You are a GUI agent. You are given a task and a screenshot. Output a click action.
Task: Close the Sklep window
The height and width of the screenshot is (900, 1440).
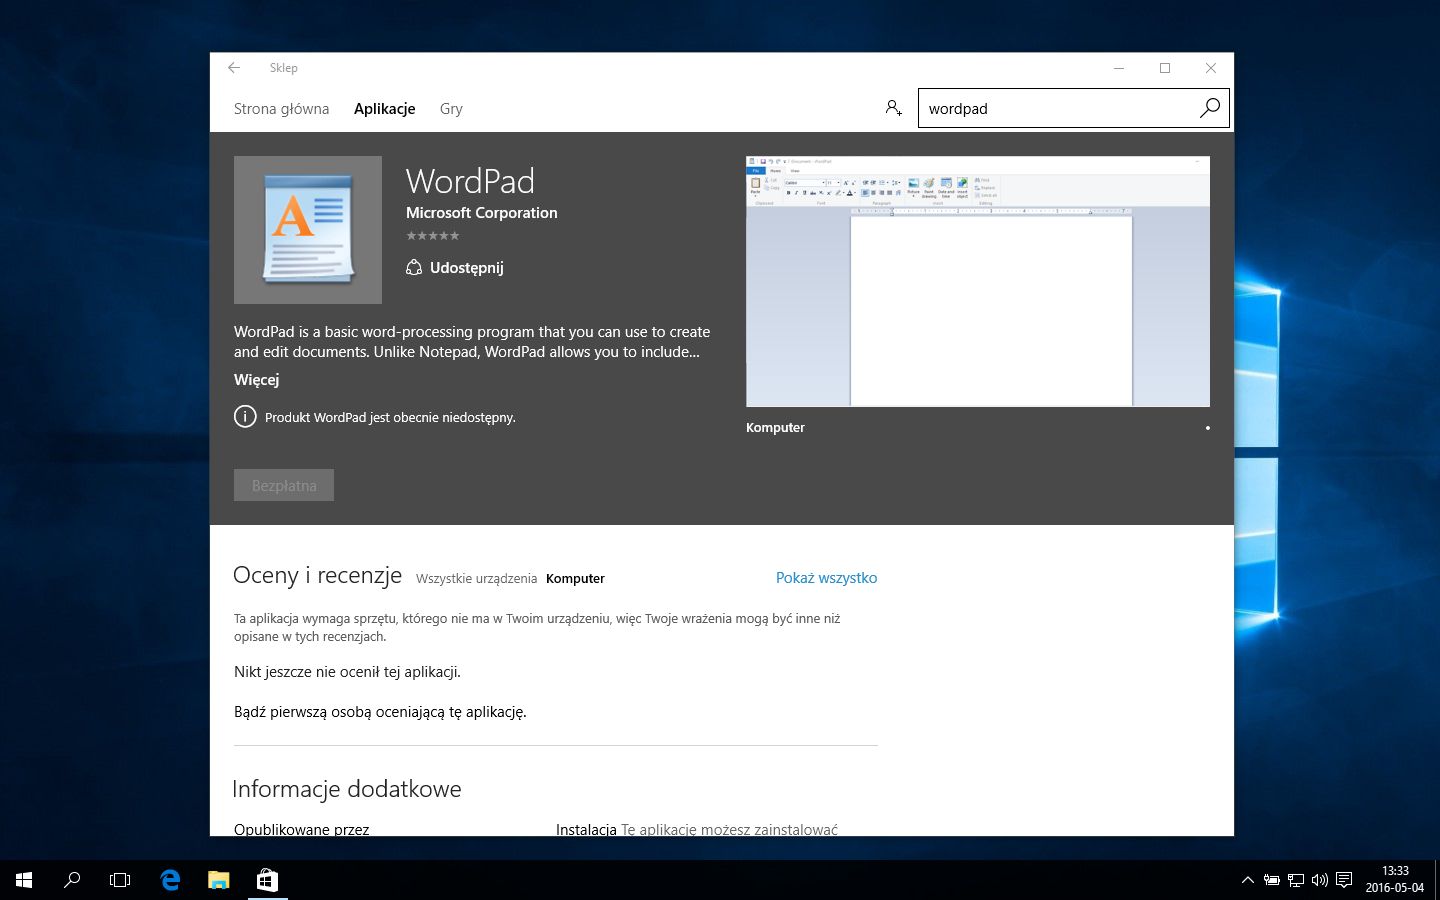pyautogui.click(x=1211, y=68)
